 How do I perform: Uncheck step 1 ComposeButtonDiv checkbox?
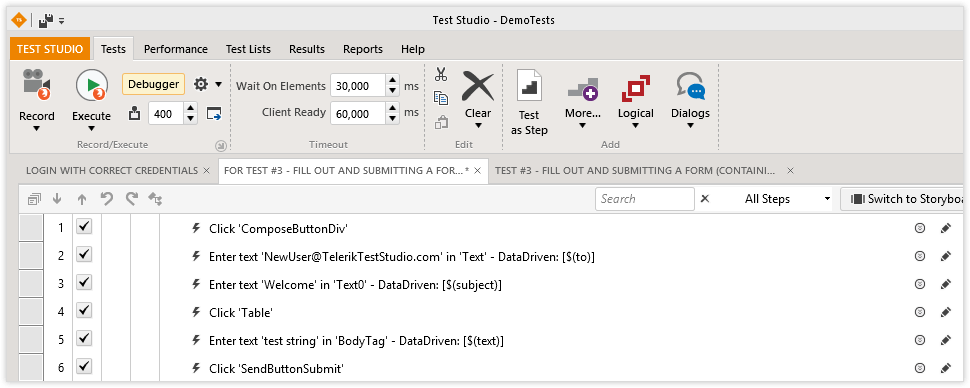coord(84,227)
